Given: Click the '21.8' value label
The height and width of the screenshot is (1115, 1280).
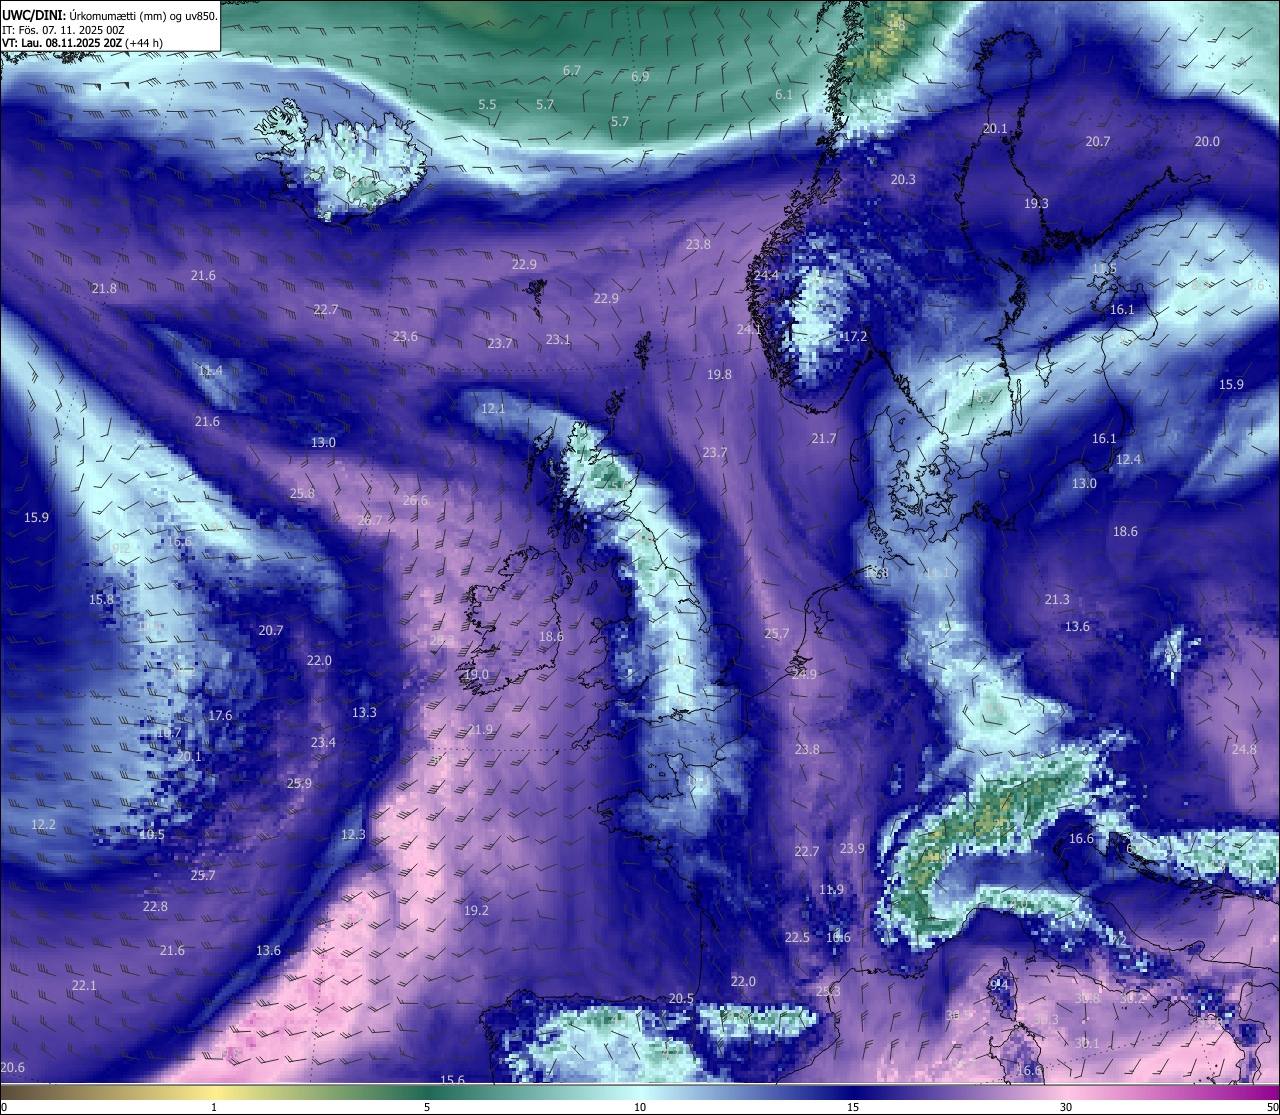Looking at the screenshot, I should coord(104,289).
